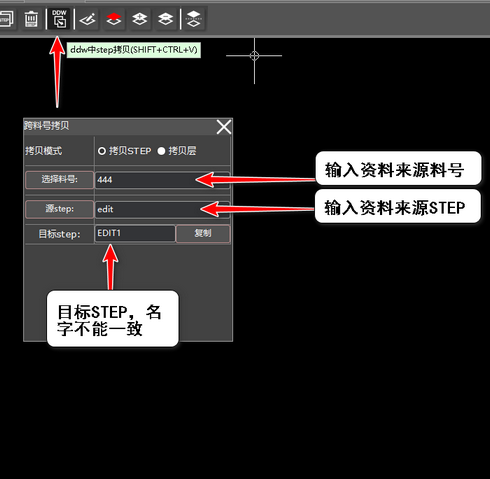Click the red highlighted layer icon

(x=114, y=19)
